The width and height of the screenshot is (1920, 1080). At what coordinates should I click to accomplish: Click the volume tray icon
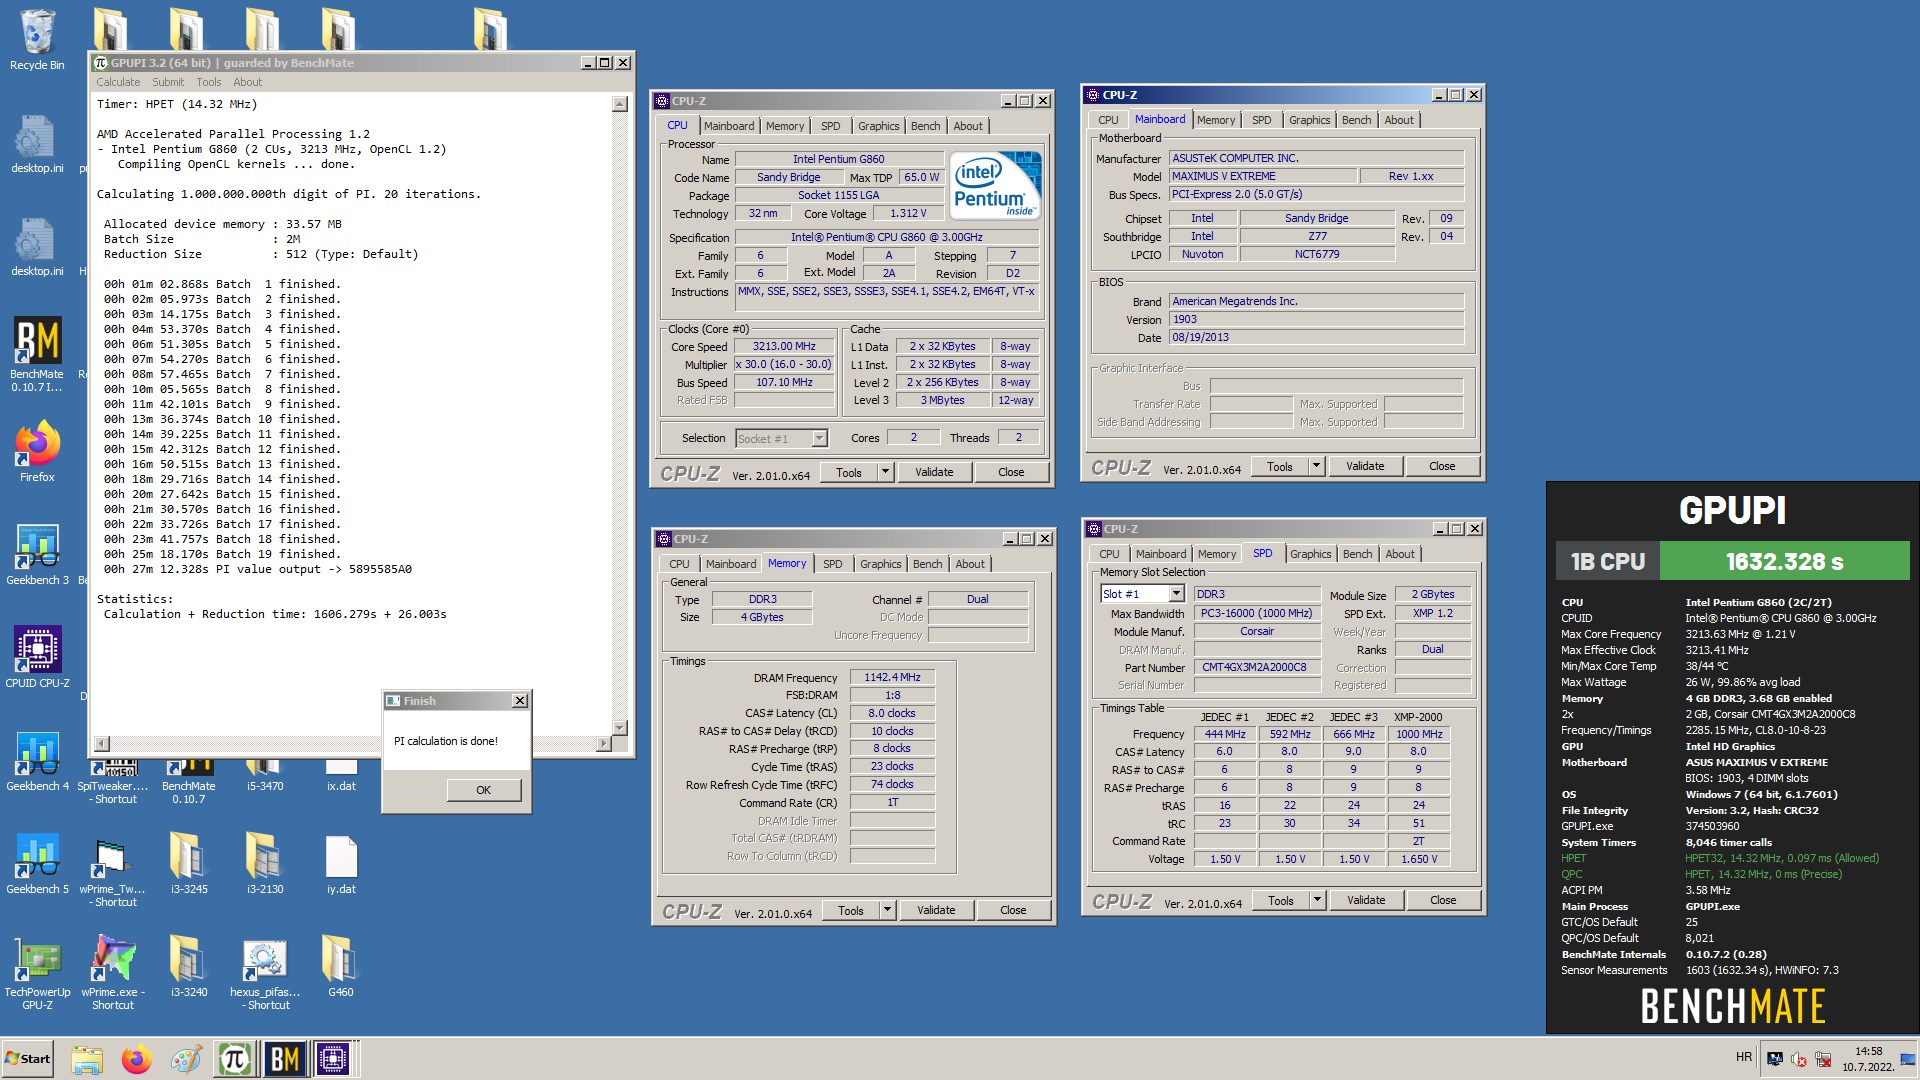click(1798, 1059)
